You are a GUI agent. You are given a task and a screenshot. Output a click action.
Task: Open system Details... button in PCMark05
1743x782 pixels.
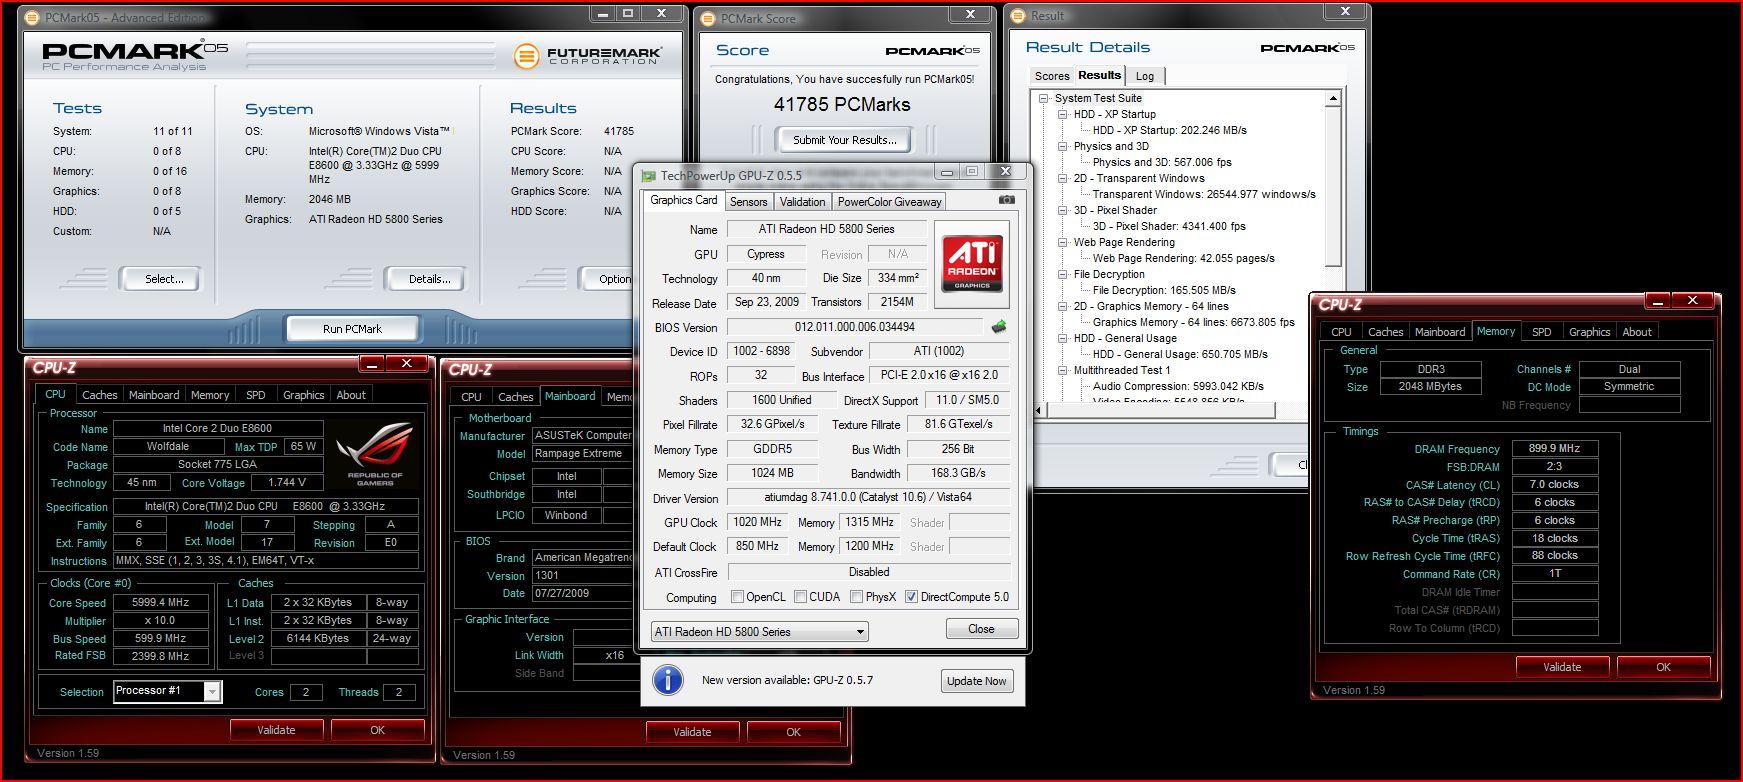(428, 279)
